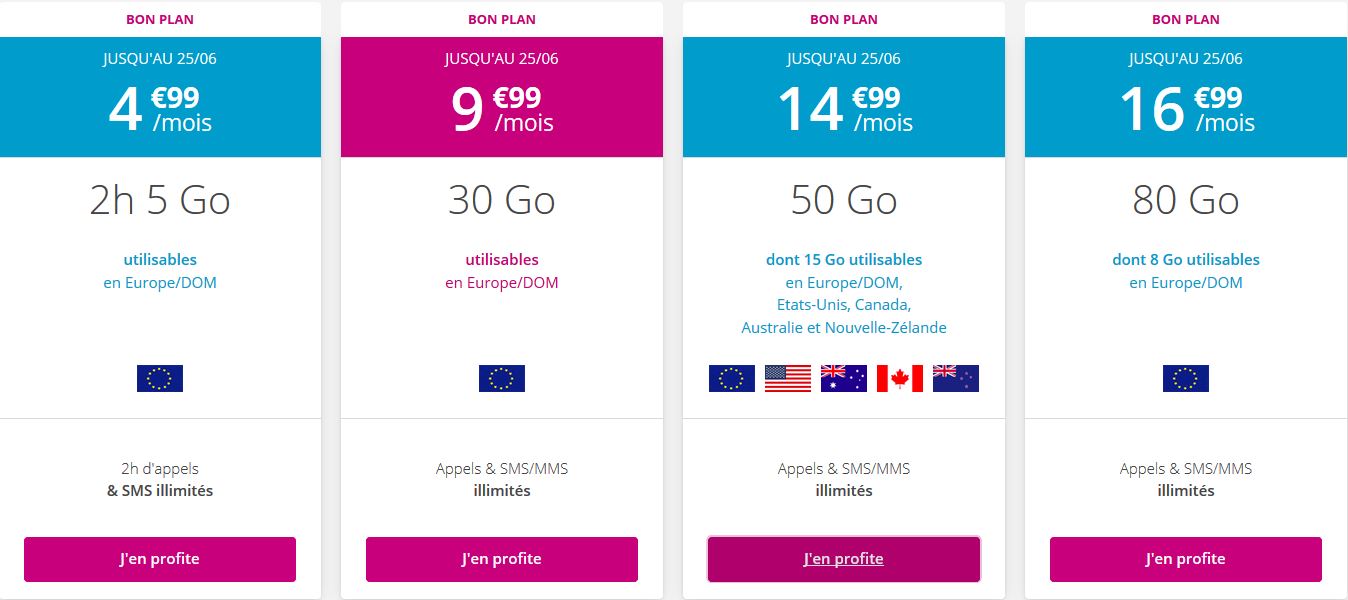The image size is (1348, 600).
Task: Click the Australian flag icon
Action: point(844,378)
